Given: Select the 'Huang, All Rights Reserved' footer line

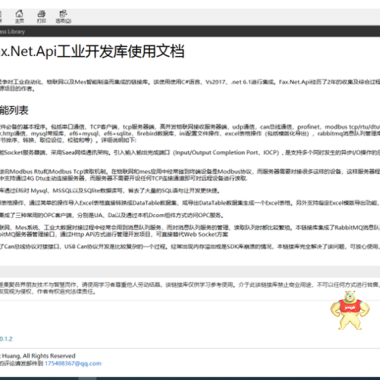Looking at the screenshot, I should (38, 356).
